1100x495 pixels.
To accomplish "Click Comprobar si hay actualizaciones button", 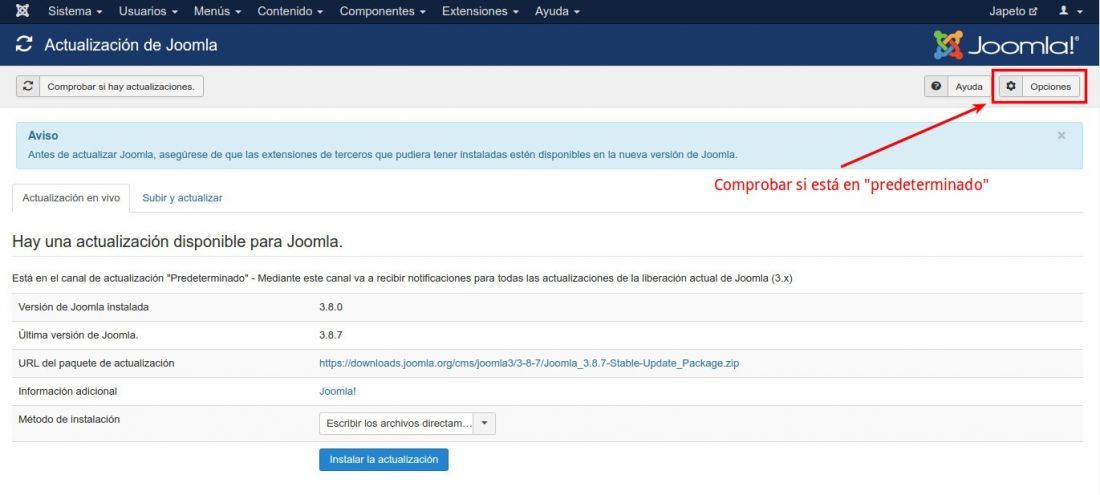I will coord(110,86).
